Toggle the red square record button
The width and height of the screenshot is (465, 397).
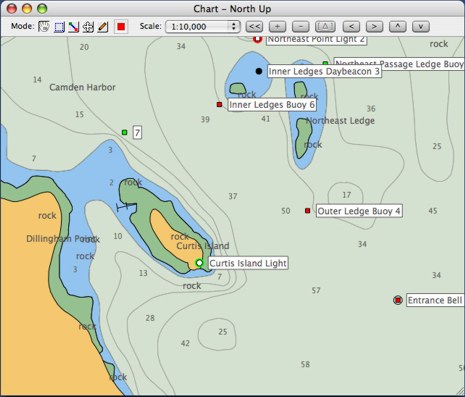pos(121,27)
